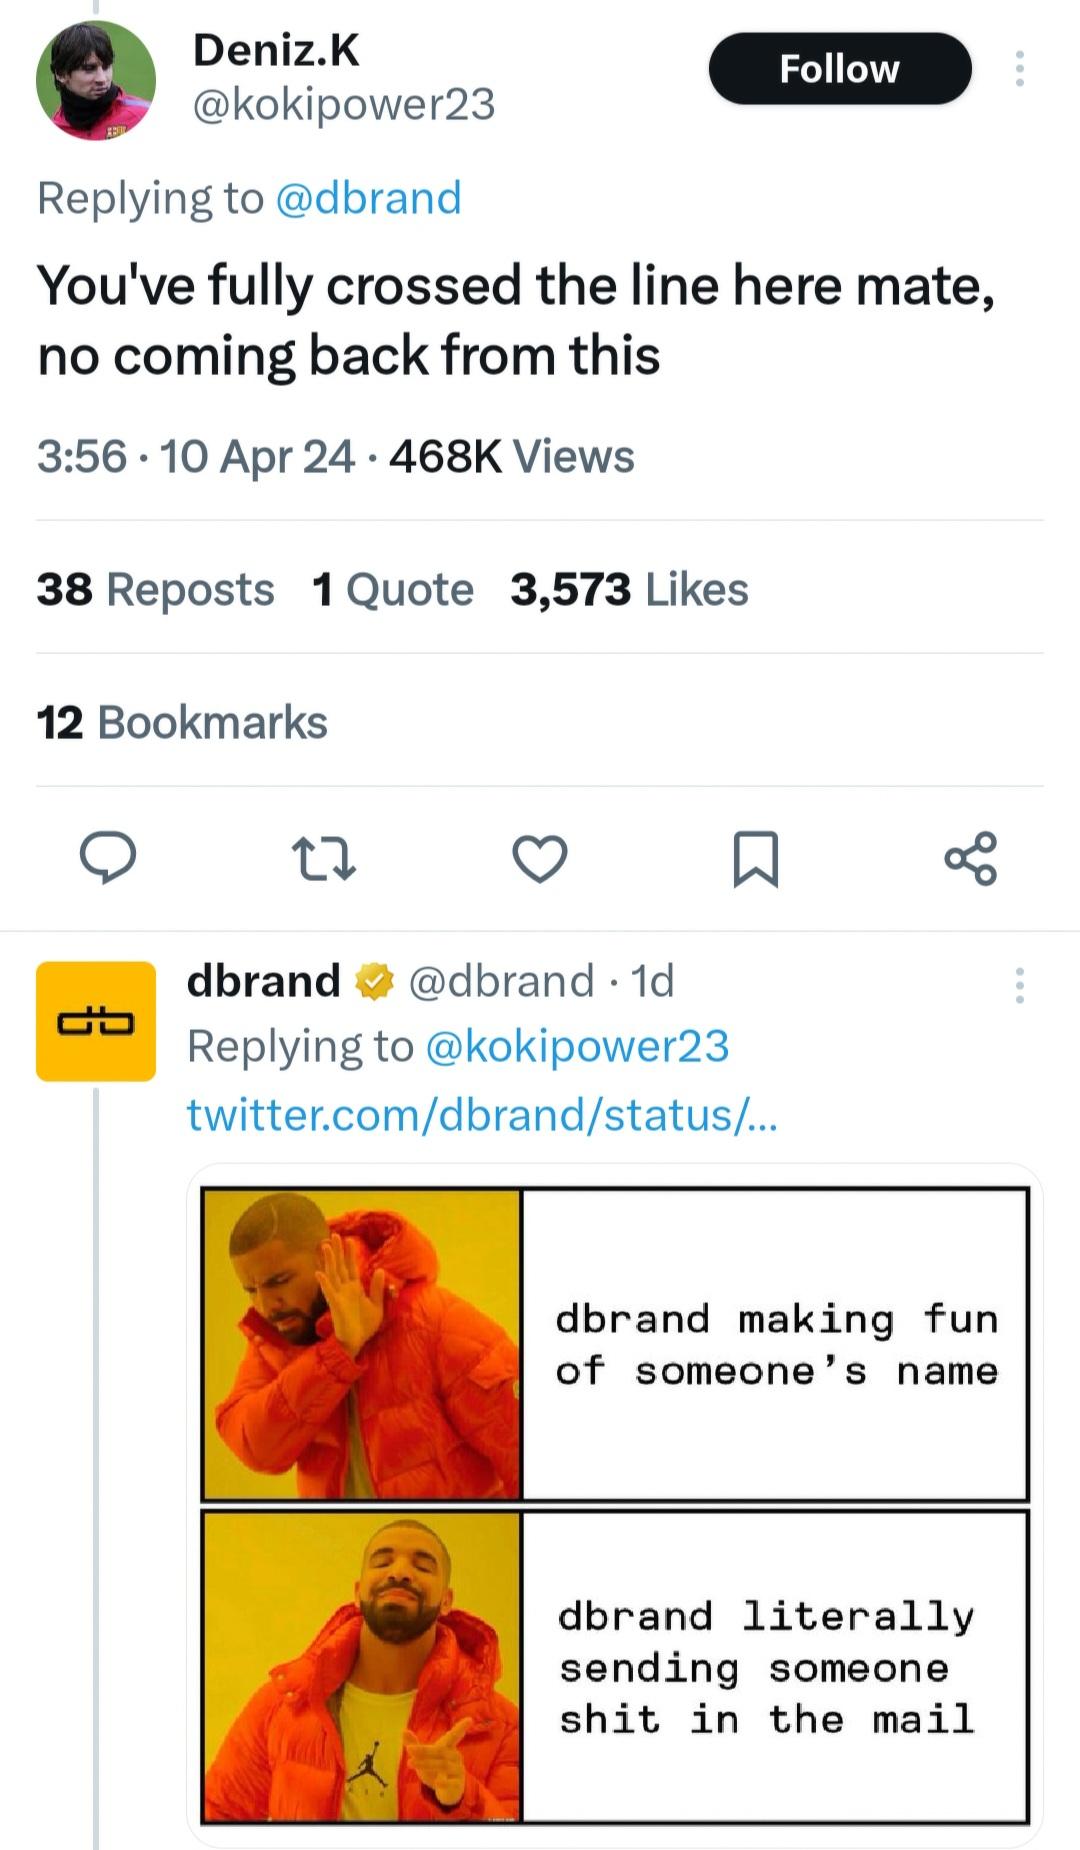Screen dimensions: 1080x1850
Task: View the 38 Reposts list
Action: [154, 589]
